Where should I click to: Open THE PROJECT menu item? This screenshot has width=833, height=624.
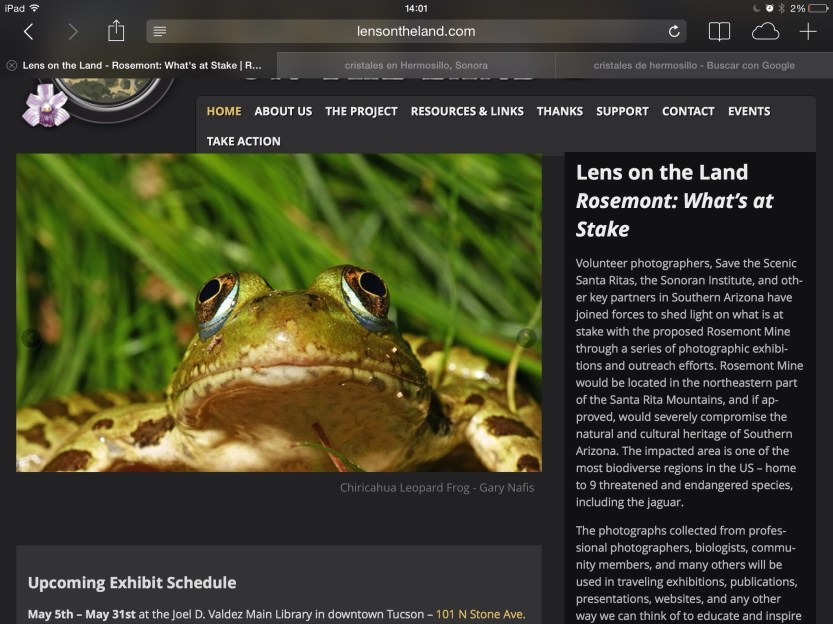click(x=361, y=112)
